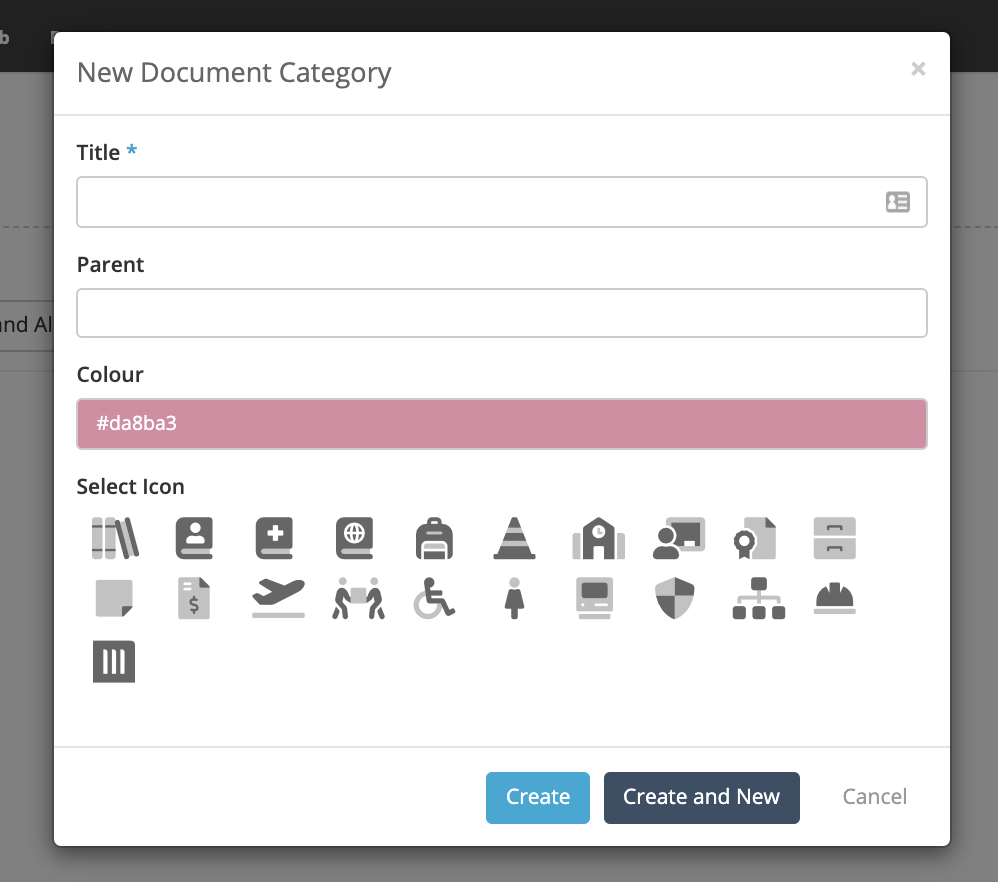Select the address book icon
This screenshot has width=998, height=882.
pos(194,538)
